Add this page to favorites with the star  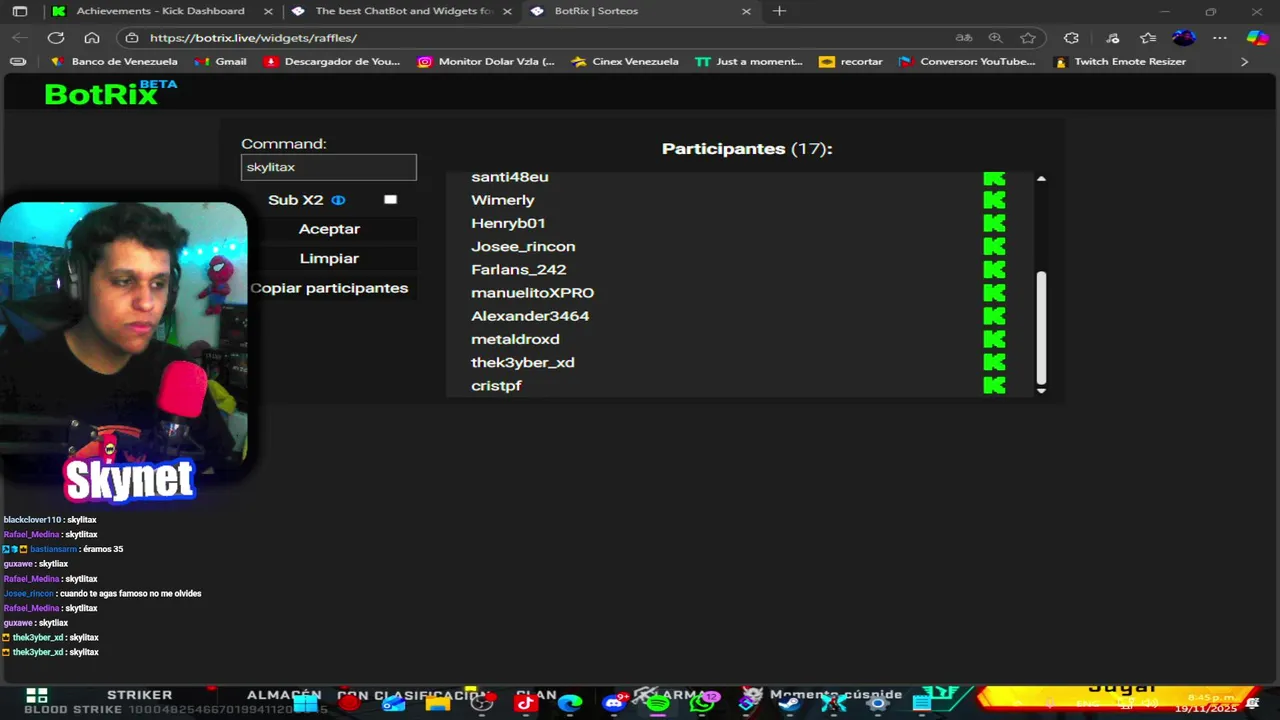(x=1028, y=38)
